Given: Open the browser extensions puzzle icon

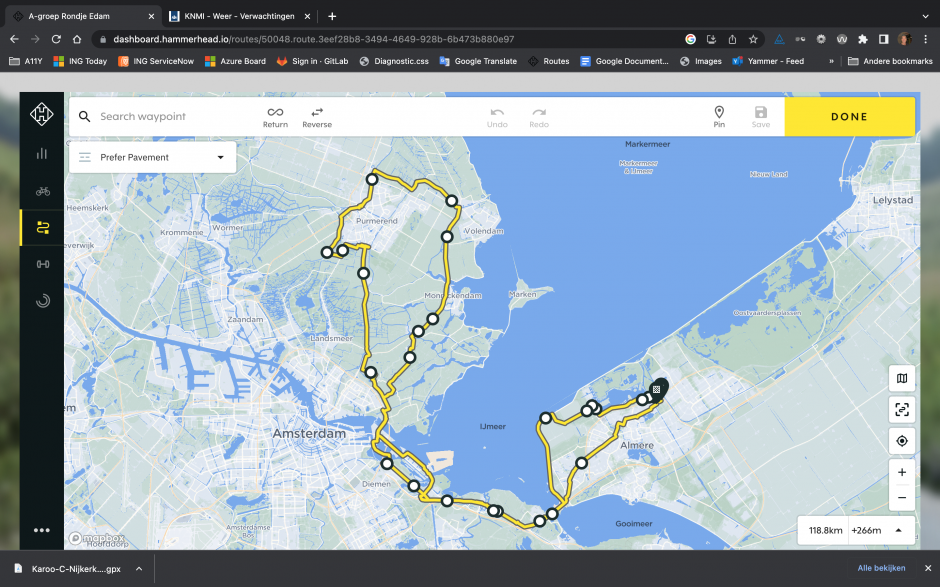Looking at the screenshot, I should tap(862, 39).
